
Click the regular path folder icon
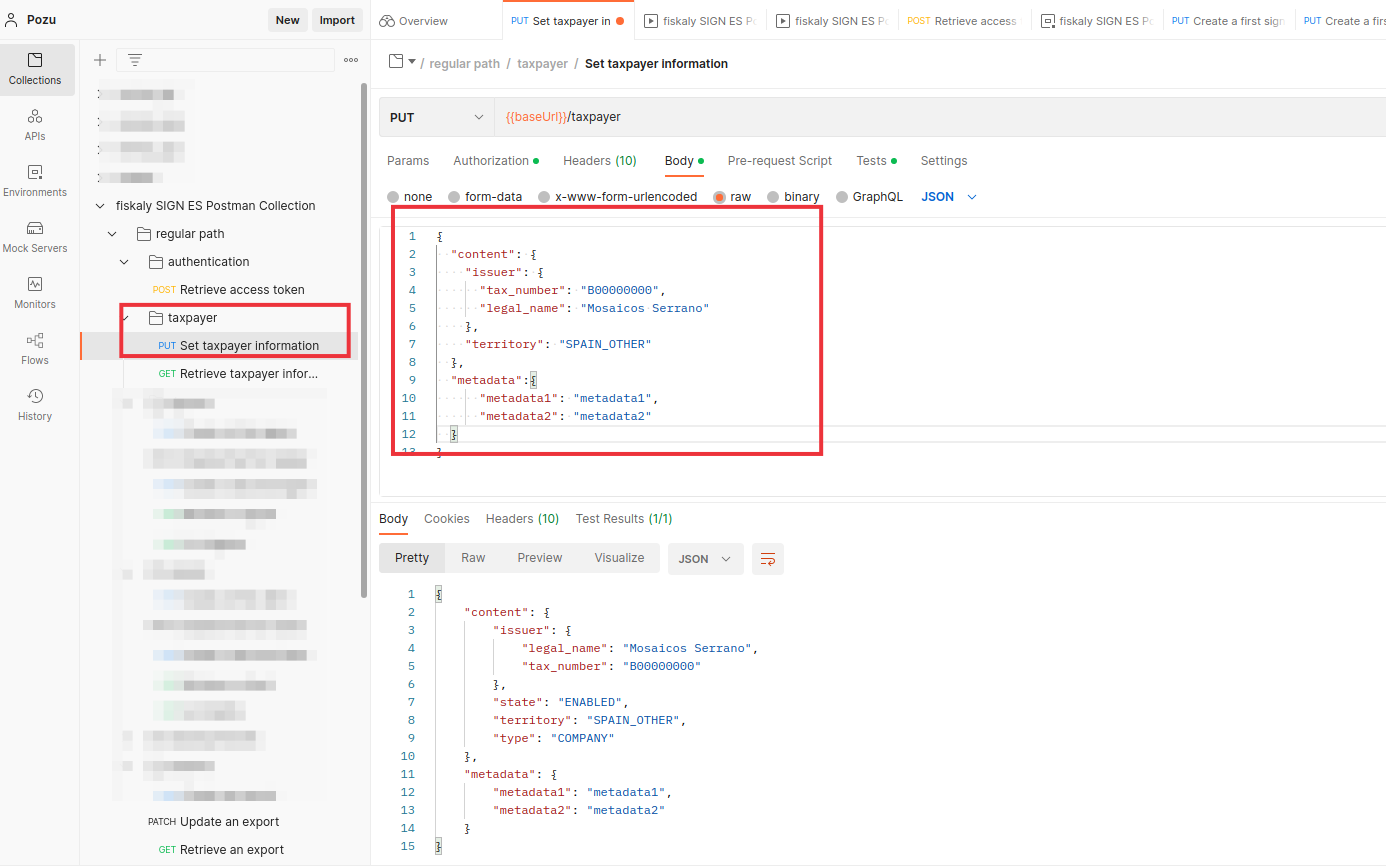coord(143,234)
